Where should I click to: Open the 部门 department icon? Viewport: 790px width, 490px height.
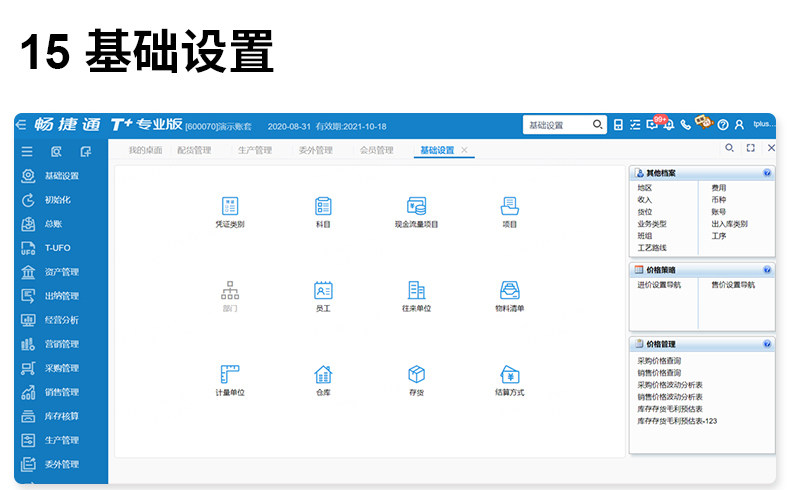tap(230, 290)
